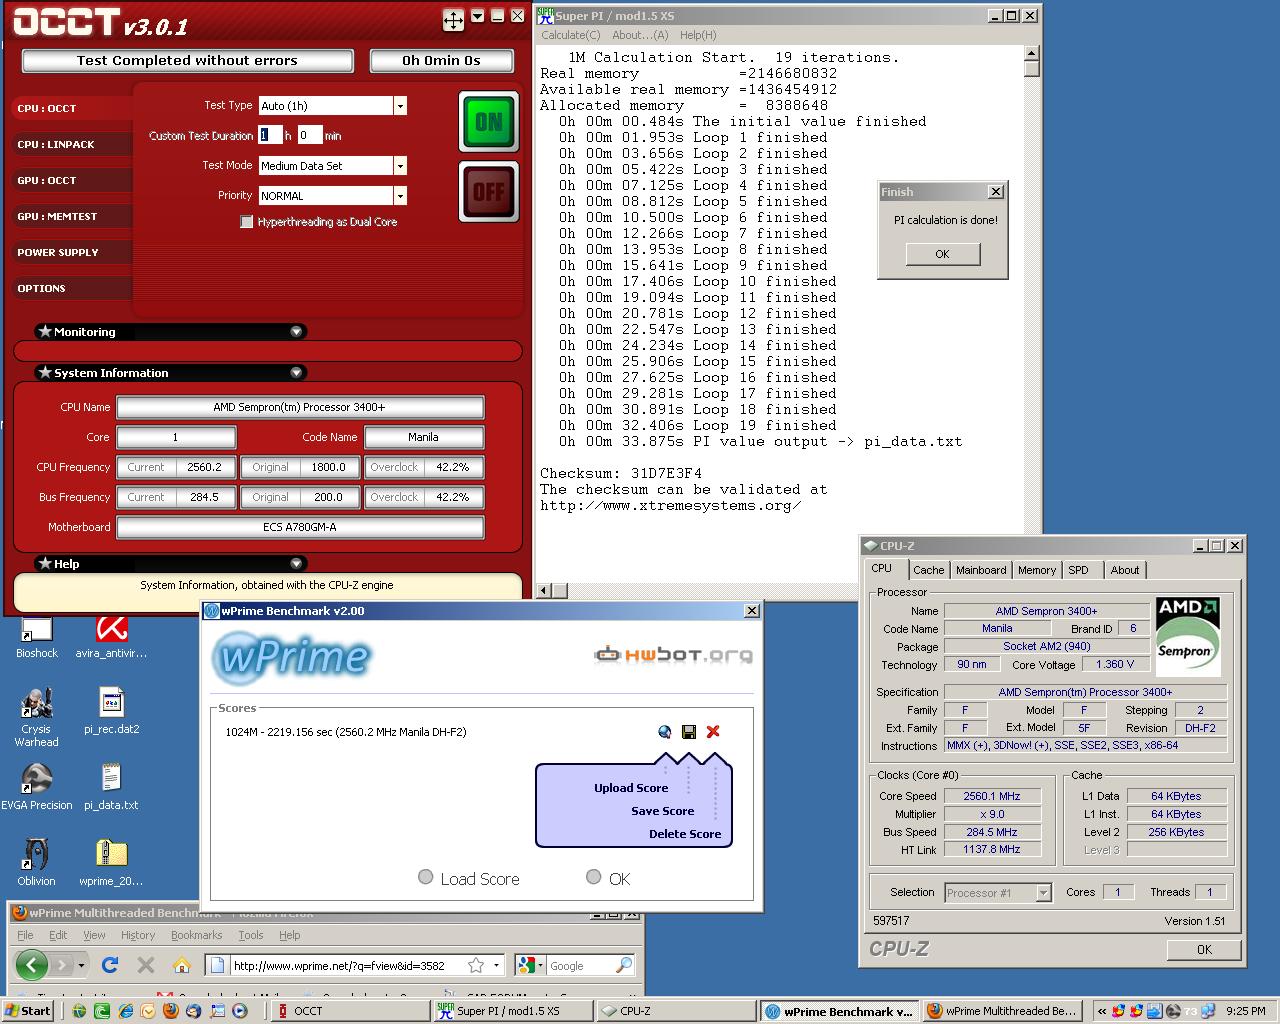Open the CPU-Z processor Selection dropdown
1280x1024 pixels.
point(1043,893)
